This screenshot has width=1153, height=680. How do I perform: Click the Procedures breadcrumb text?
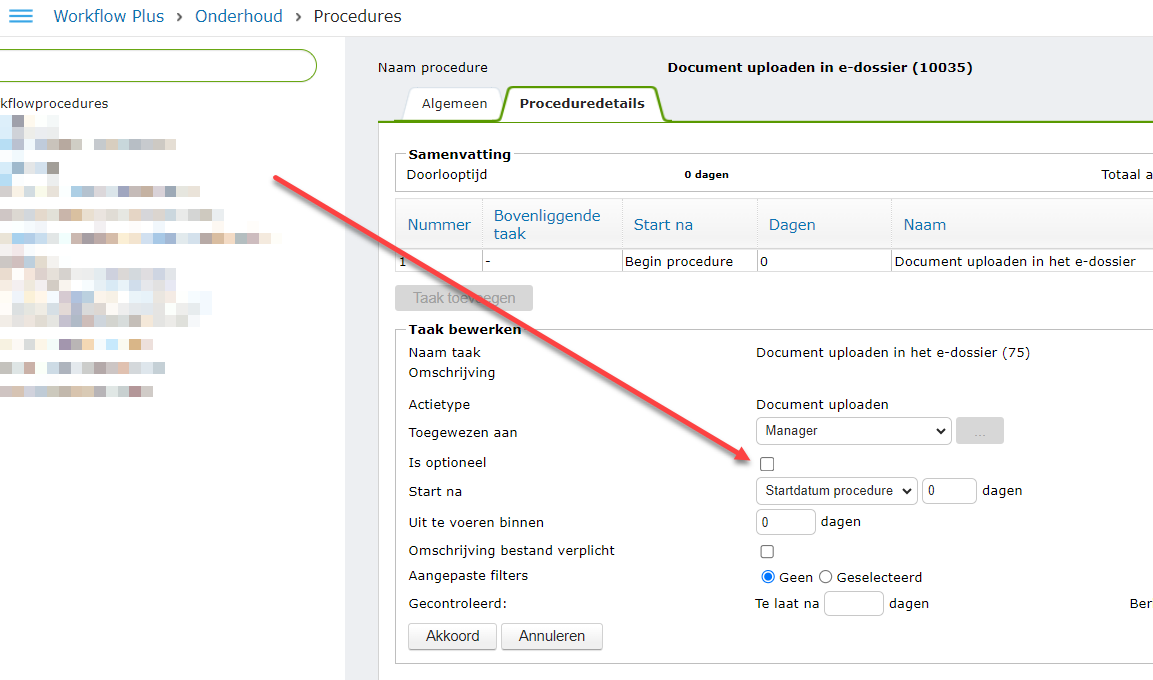357,16
